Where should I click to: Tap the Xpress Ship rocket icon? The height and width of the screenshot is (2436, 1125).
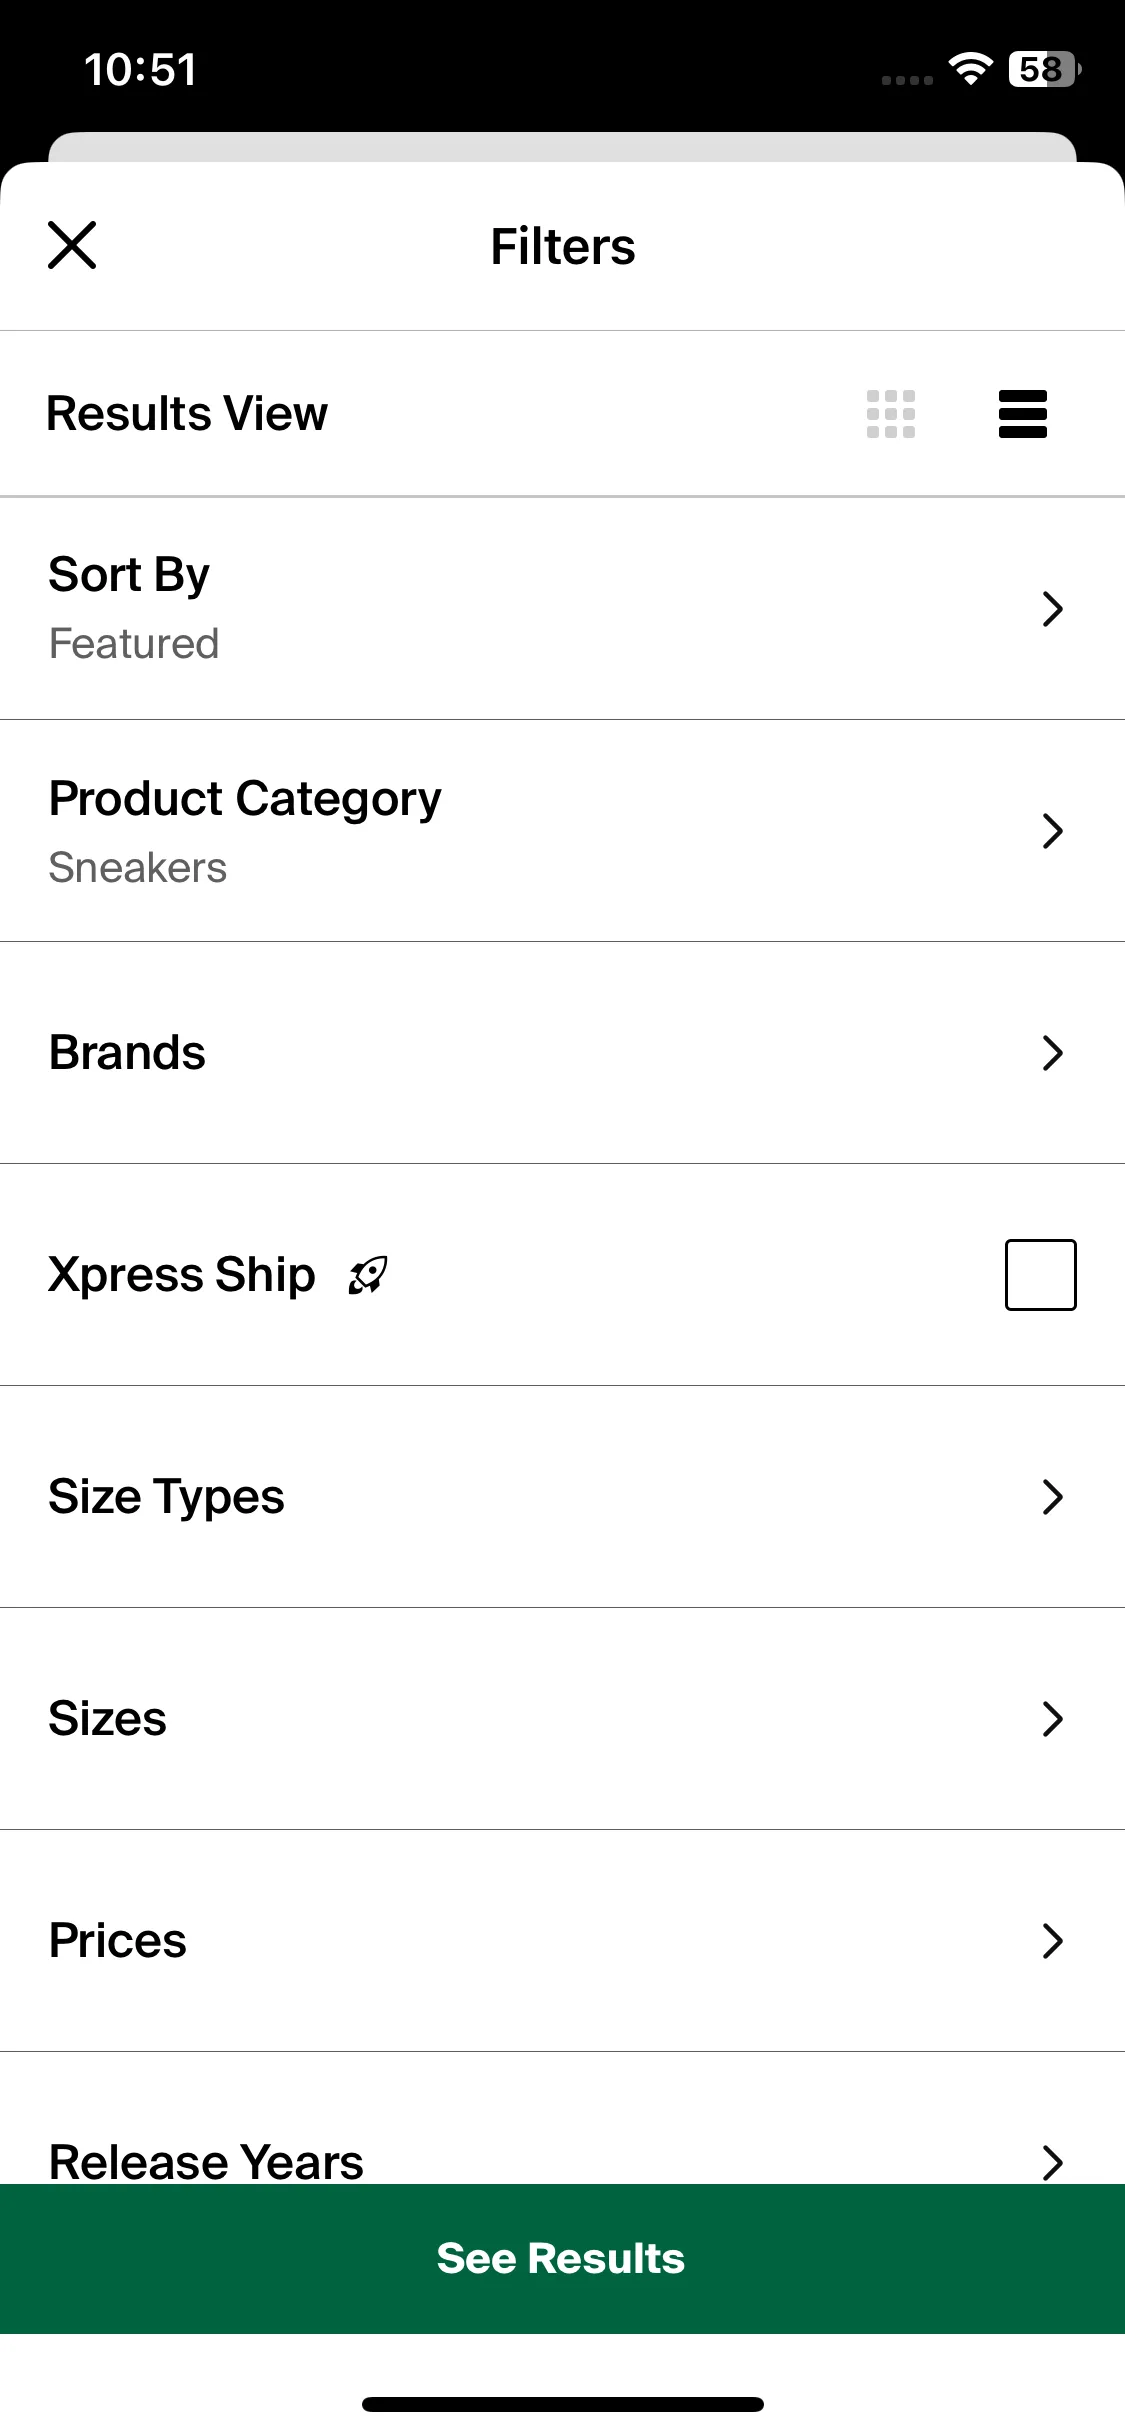(x=368, y=1276)
